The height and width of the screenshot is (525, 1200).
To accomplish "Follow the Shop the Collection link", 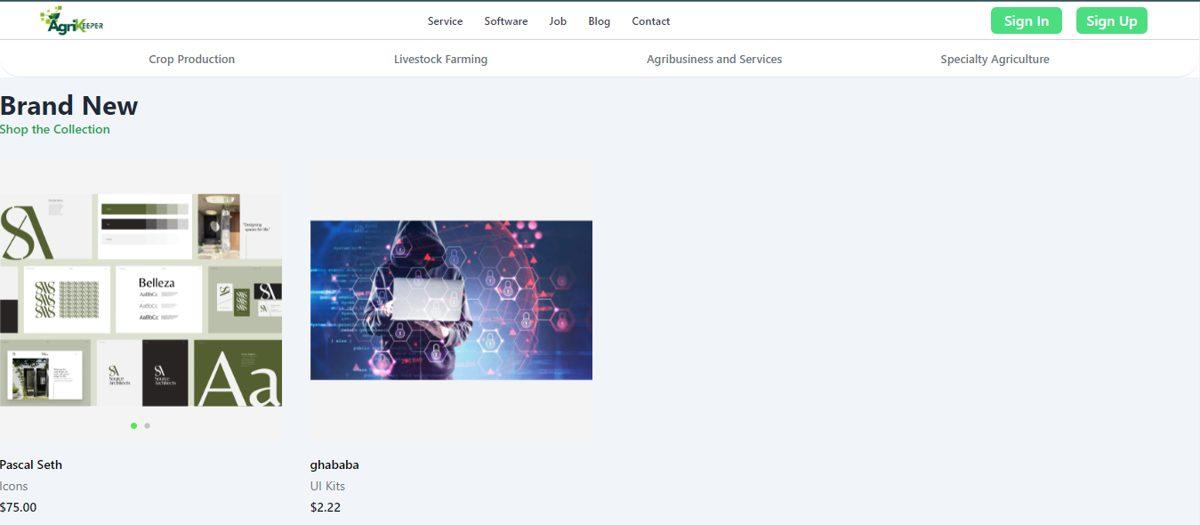I will coord(55,129).
